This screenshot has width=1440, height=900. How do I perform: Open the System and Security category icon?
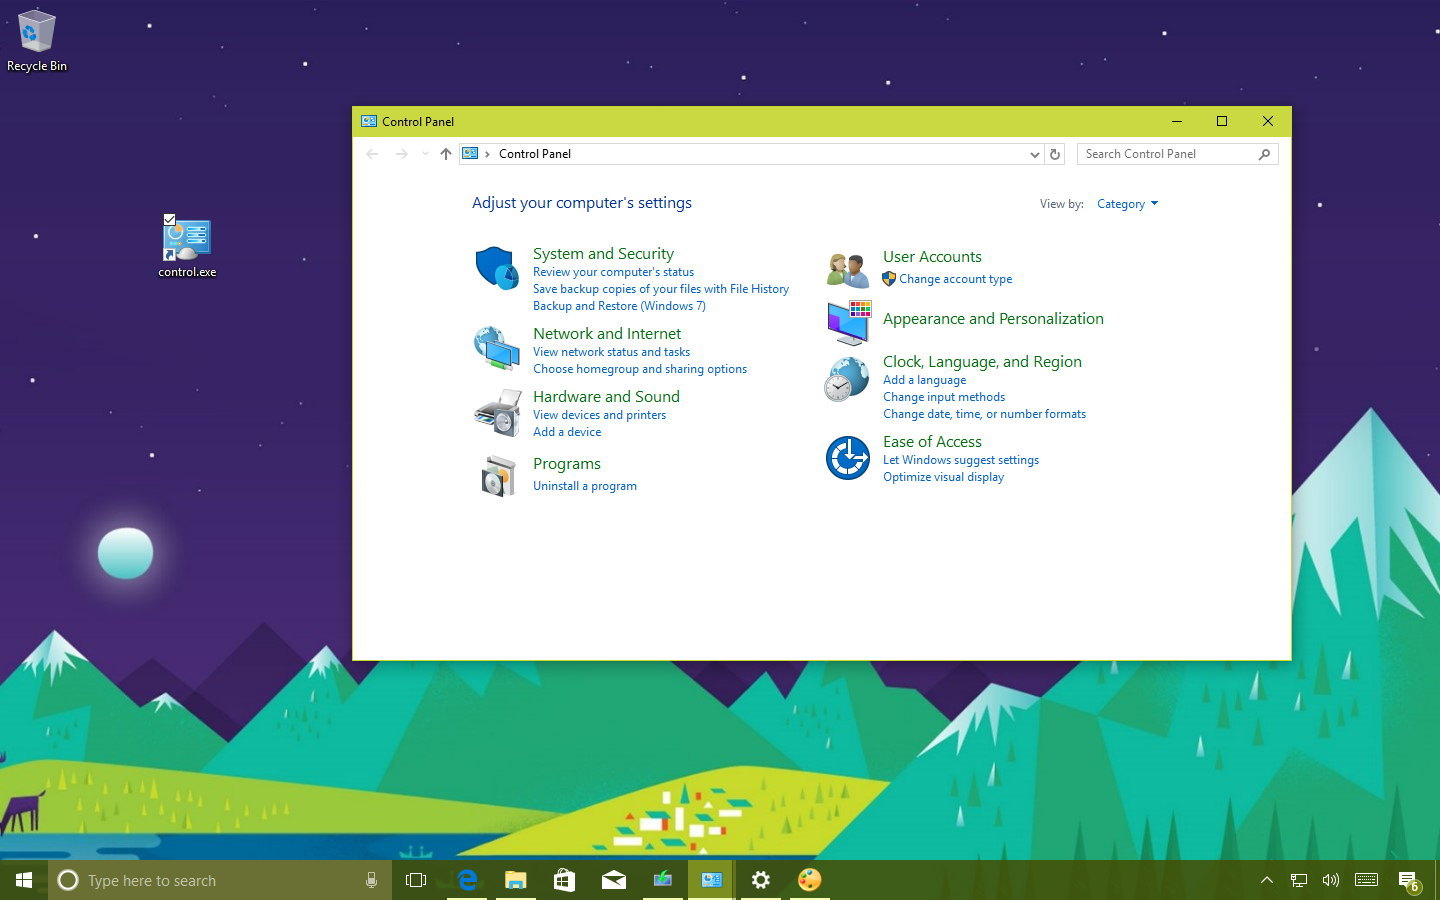coord(497,268)
